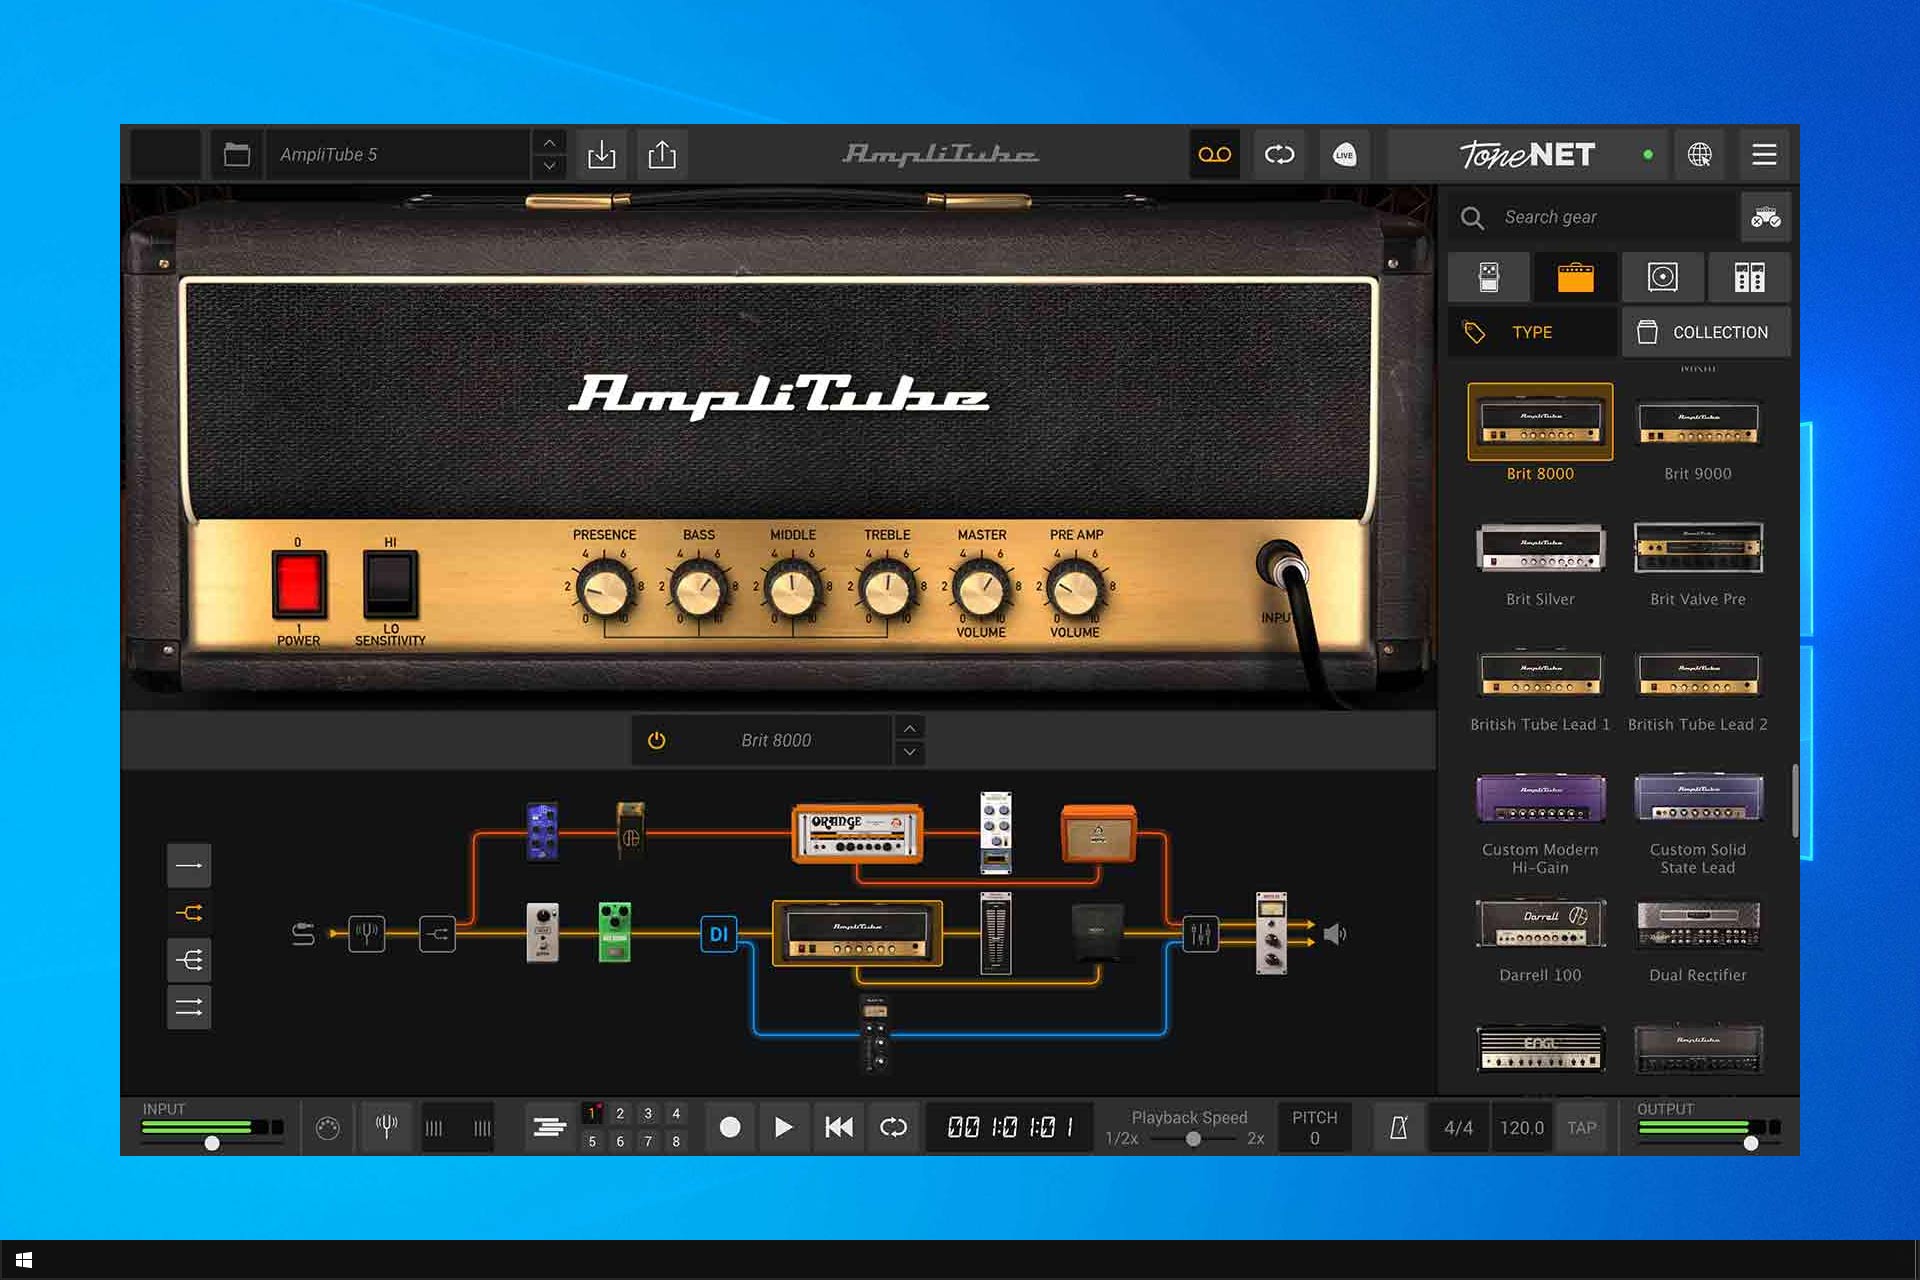Toggle the looper tape icon

point(1215,155)
